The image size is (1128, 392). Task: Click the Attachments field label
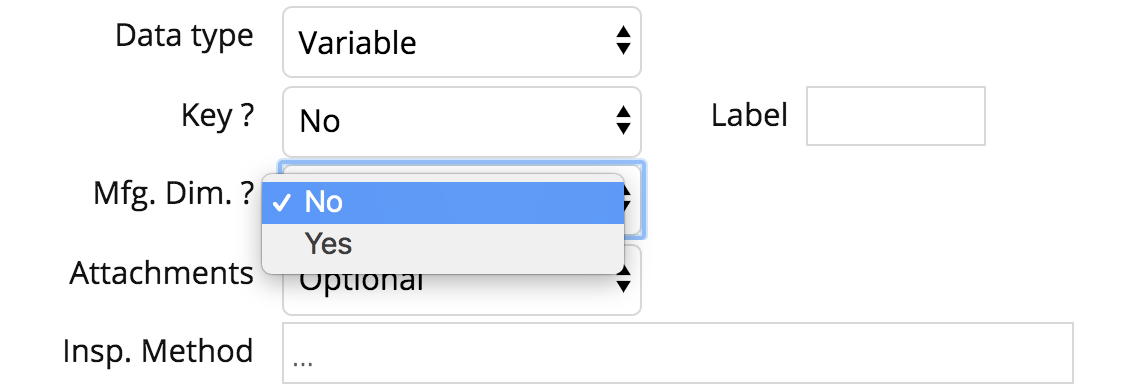point(161,273)
